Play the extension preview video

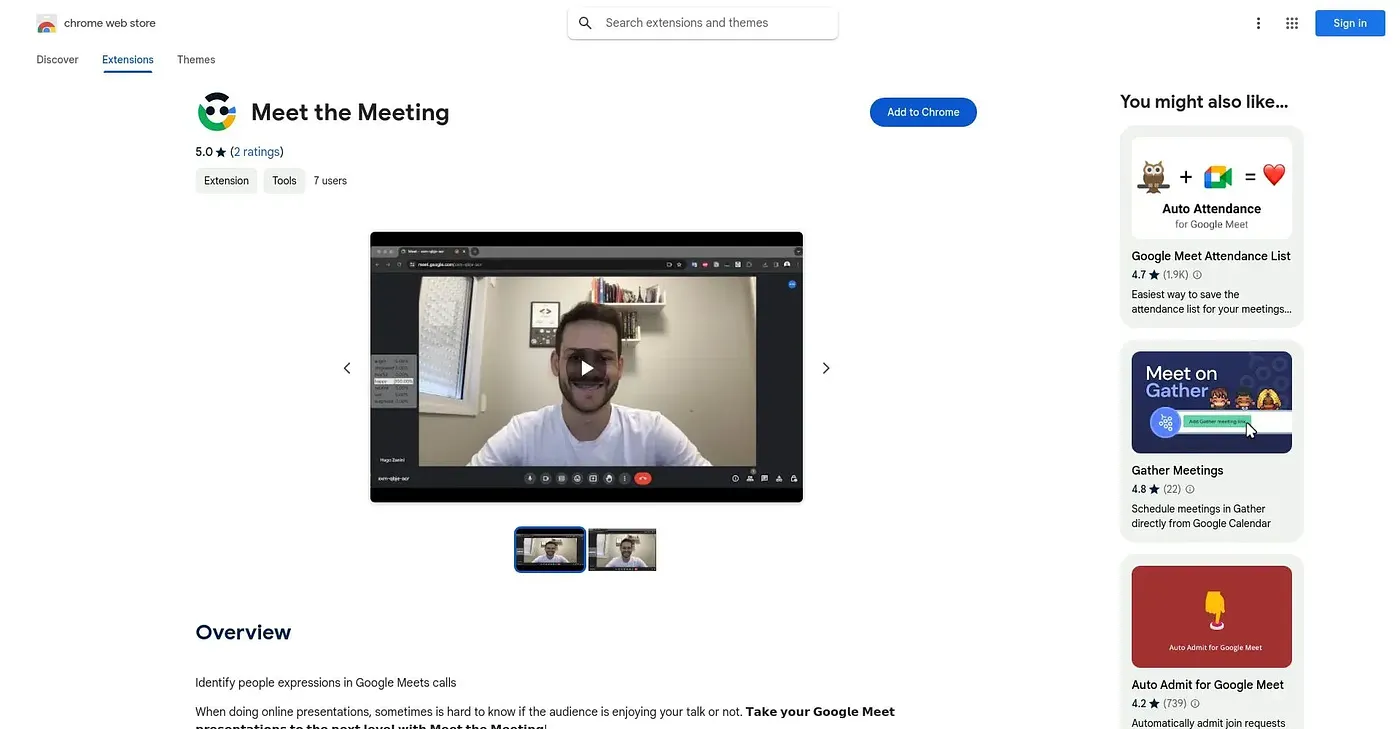pos(586,368)
